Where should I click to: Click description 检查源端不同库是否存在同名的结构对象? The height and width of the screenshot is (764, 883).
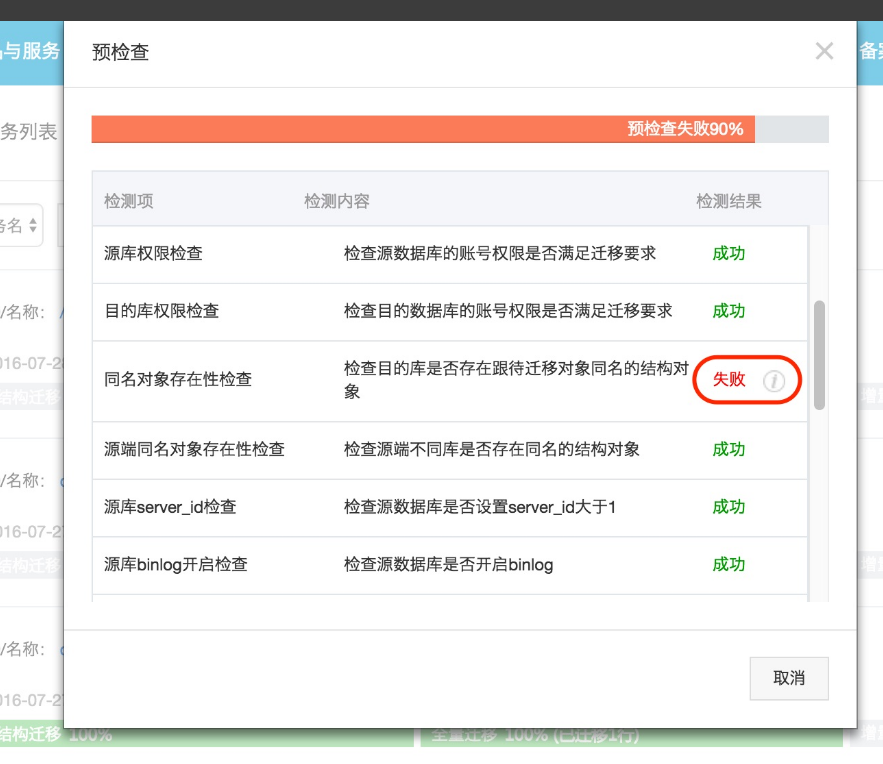tap(492, 449)
